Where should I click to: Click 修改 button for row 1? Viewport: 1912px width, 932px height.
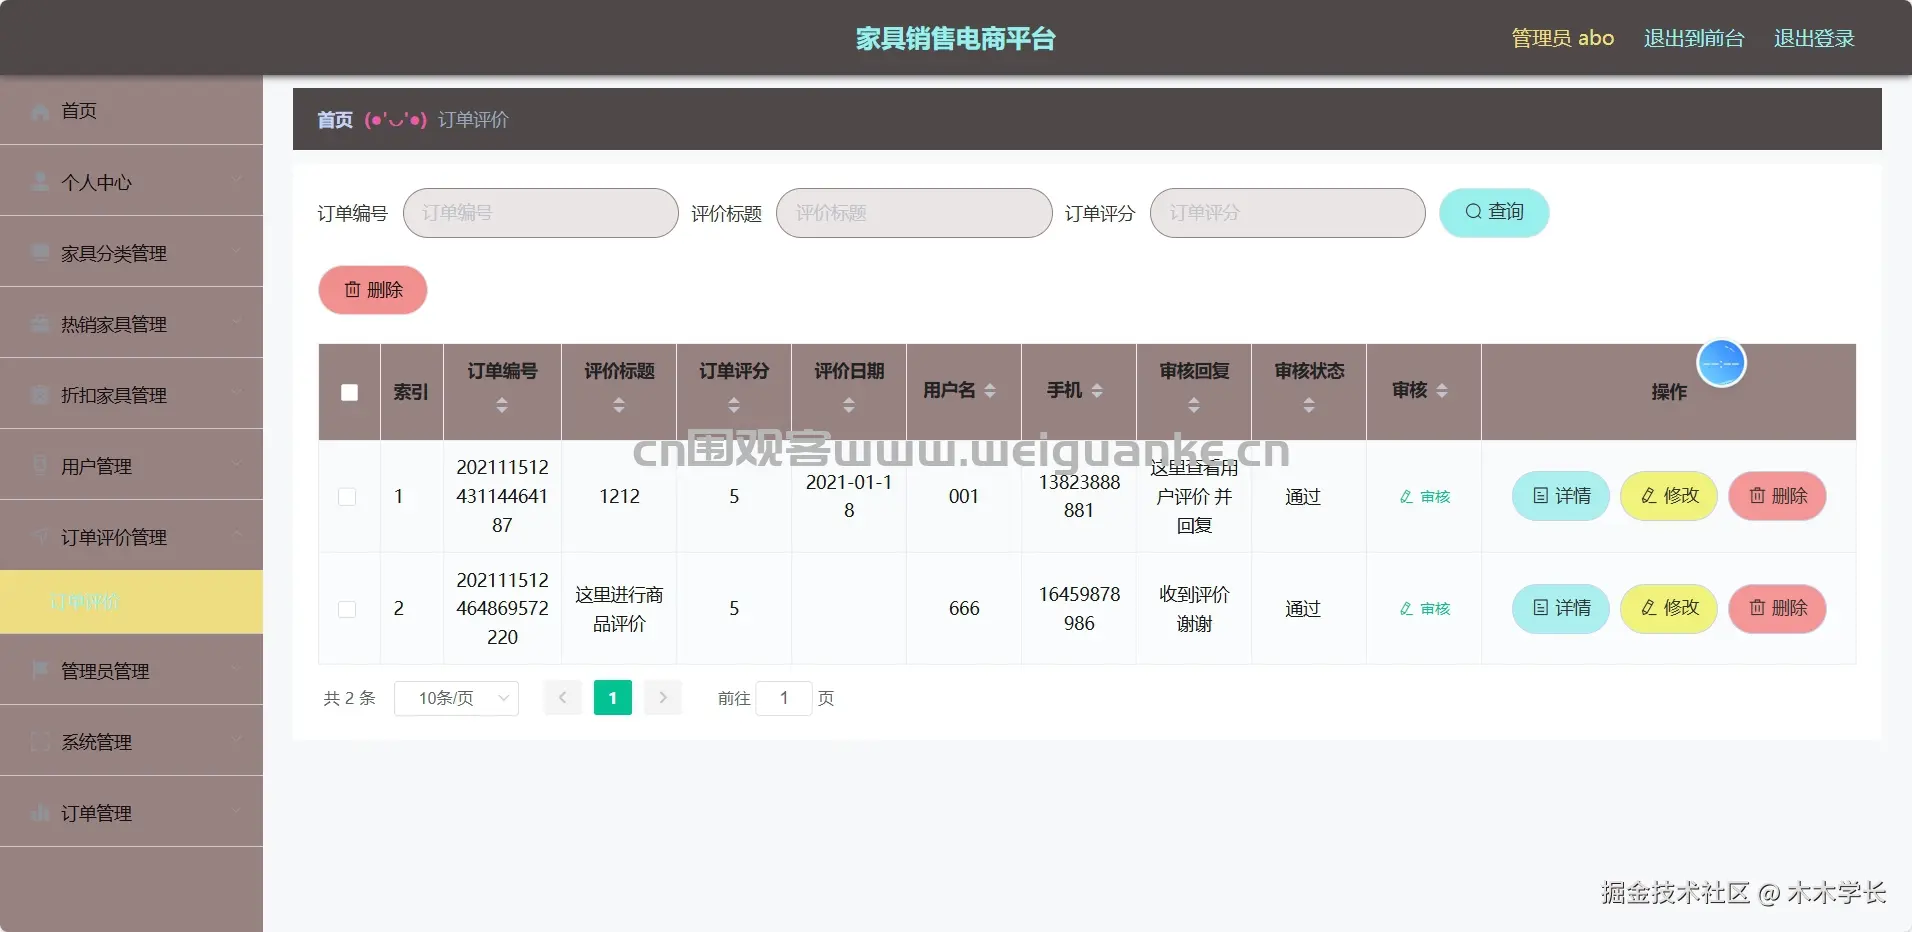[1669, 496]
